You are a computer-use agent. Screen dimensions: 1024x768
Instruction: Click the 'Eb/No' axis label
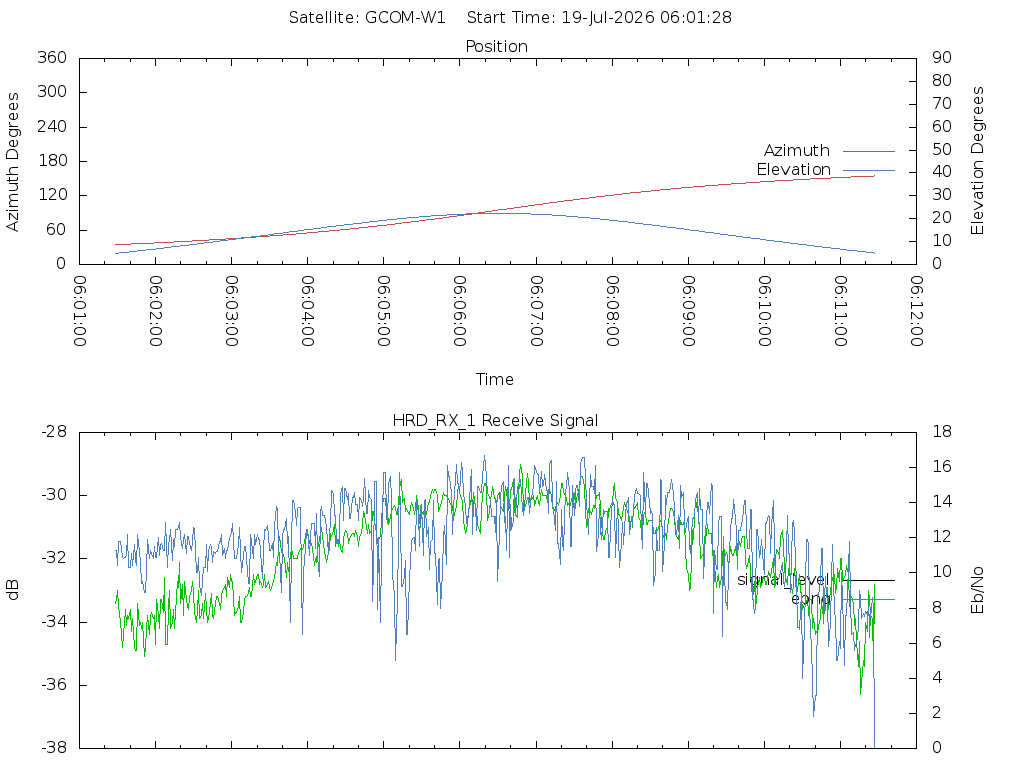977,590
